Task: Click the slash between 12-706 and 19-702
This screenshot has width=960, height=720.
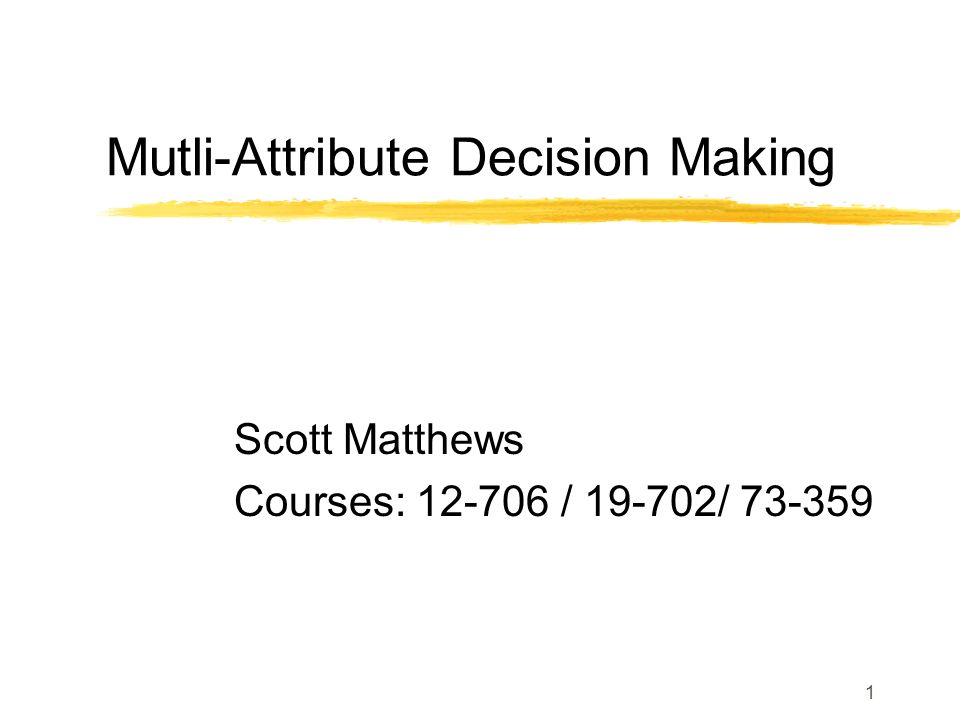Action: 567,501
